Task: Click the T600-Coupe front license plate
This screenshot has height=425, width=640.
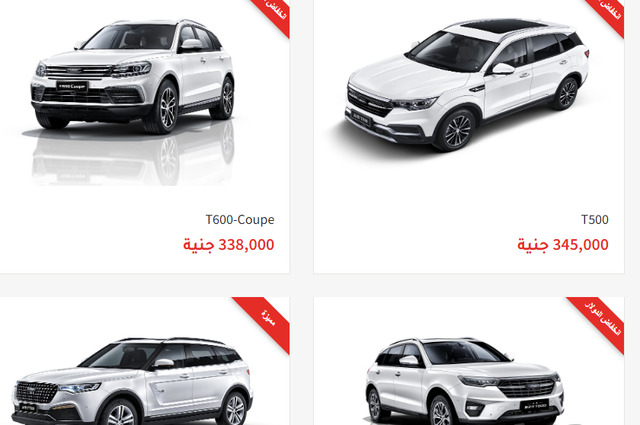Action: 72,87
